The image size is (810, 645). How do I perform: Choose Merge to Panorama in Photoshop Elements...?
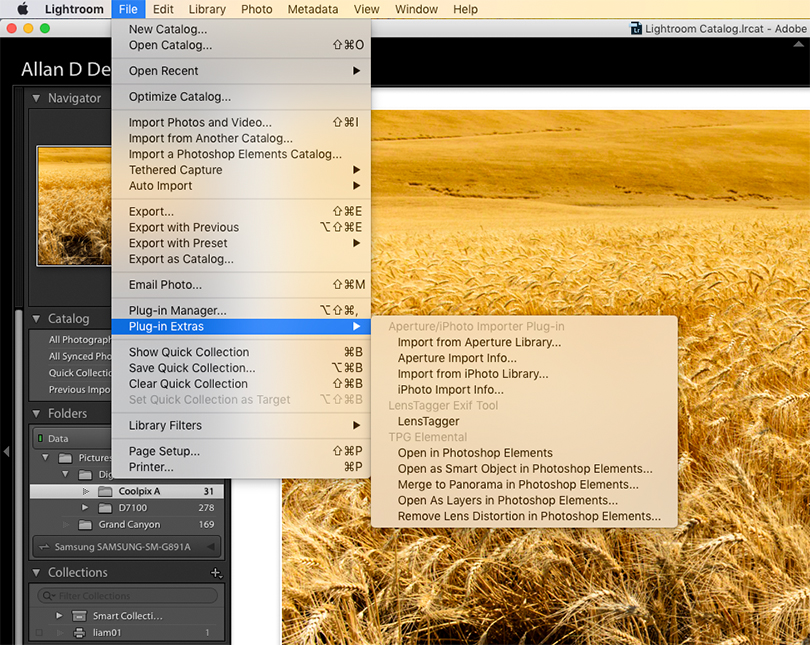pos(524,484)
